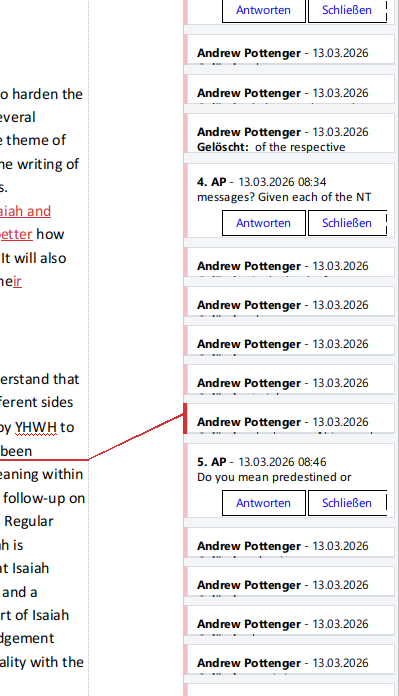This screenshot has width=399, height=696.
Task: Open comment '5. AP - 13.03.2026 08:46' header
Action: pos(261,462)
